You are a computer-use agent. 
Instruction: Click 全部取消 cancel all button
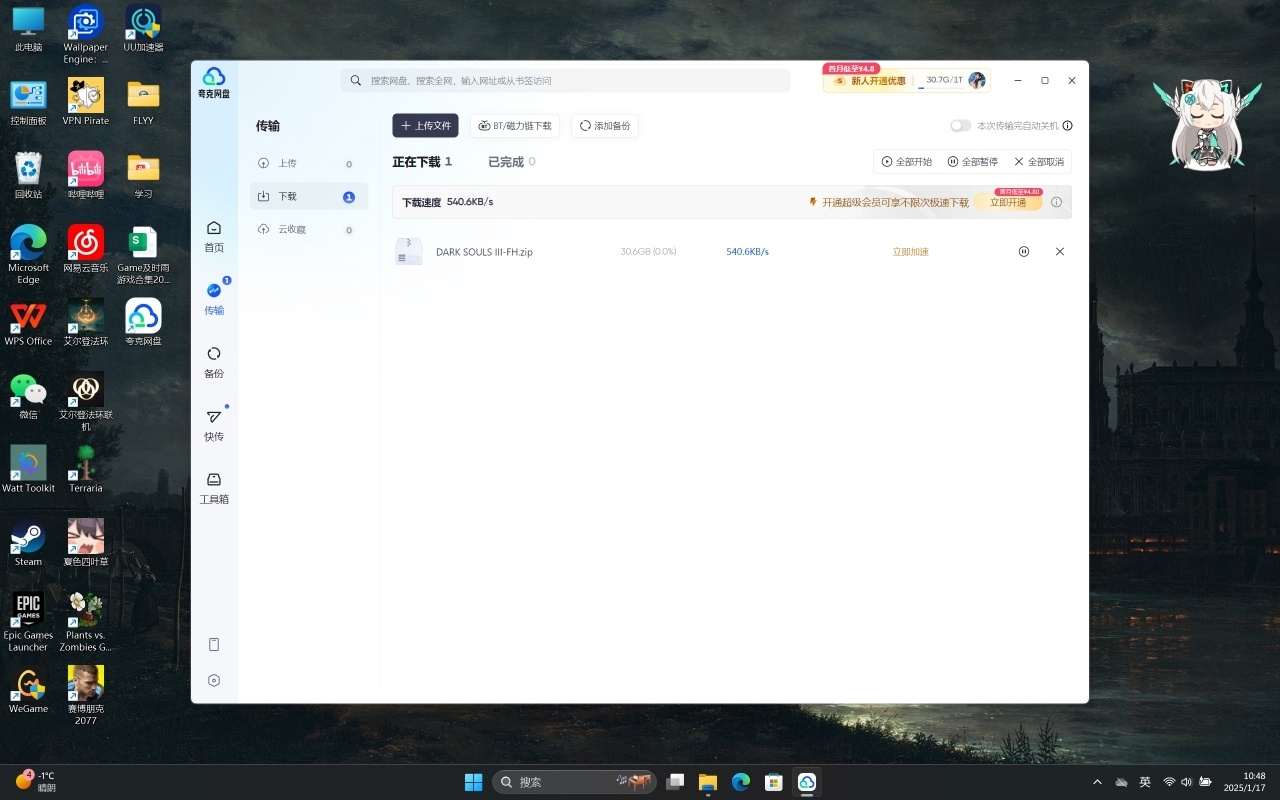1039,162
